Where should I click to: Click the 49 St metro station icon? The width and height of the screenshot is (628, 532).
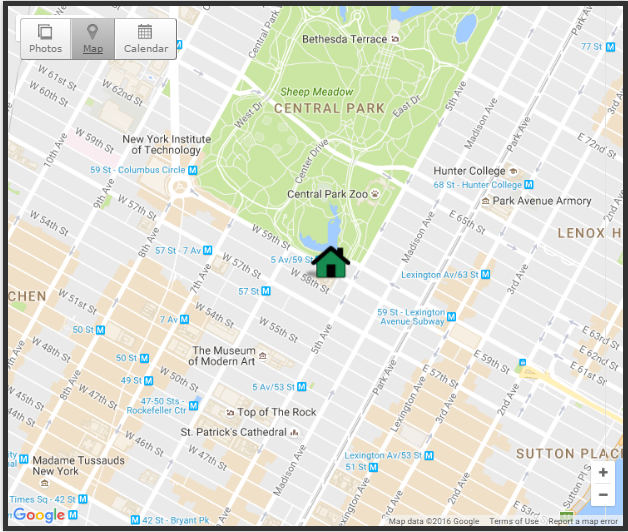pos(149,380)
